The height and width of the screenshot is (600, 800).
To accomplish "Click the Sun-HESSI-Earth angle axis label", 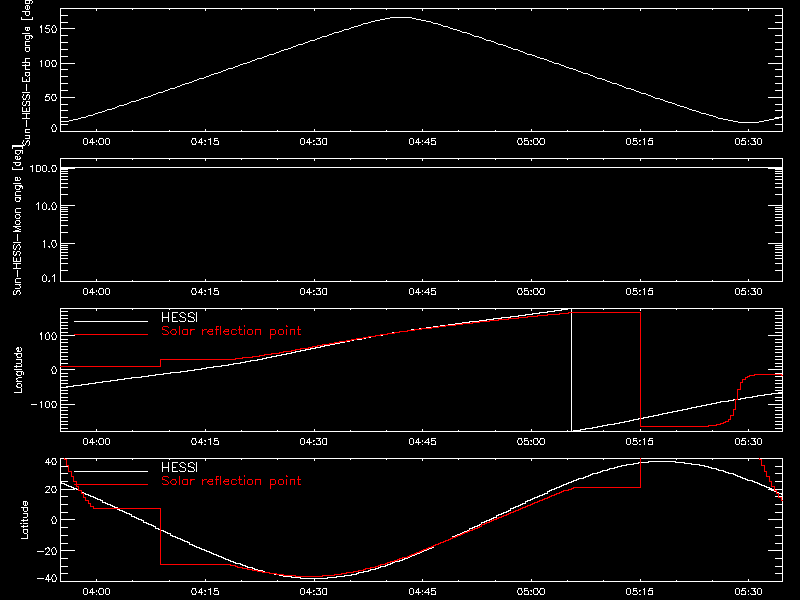I will (27, 72).
